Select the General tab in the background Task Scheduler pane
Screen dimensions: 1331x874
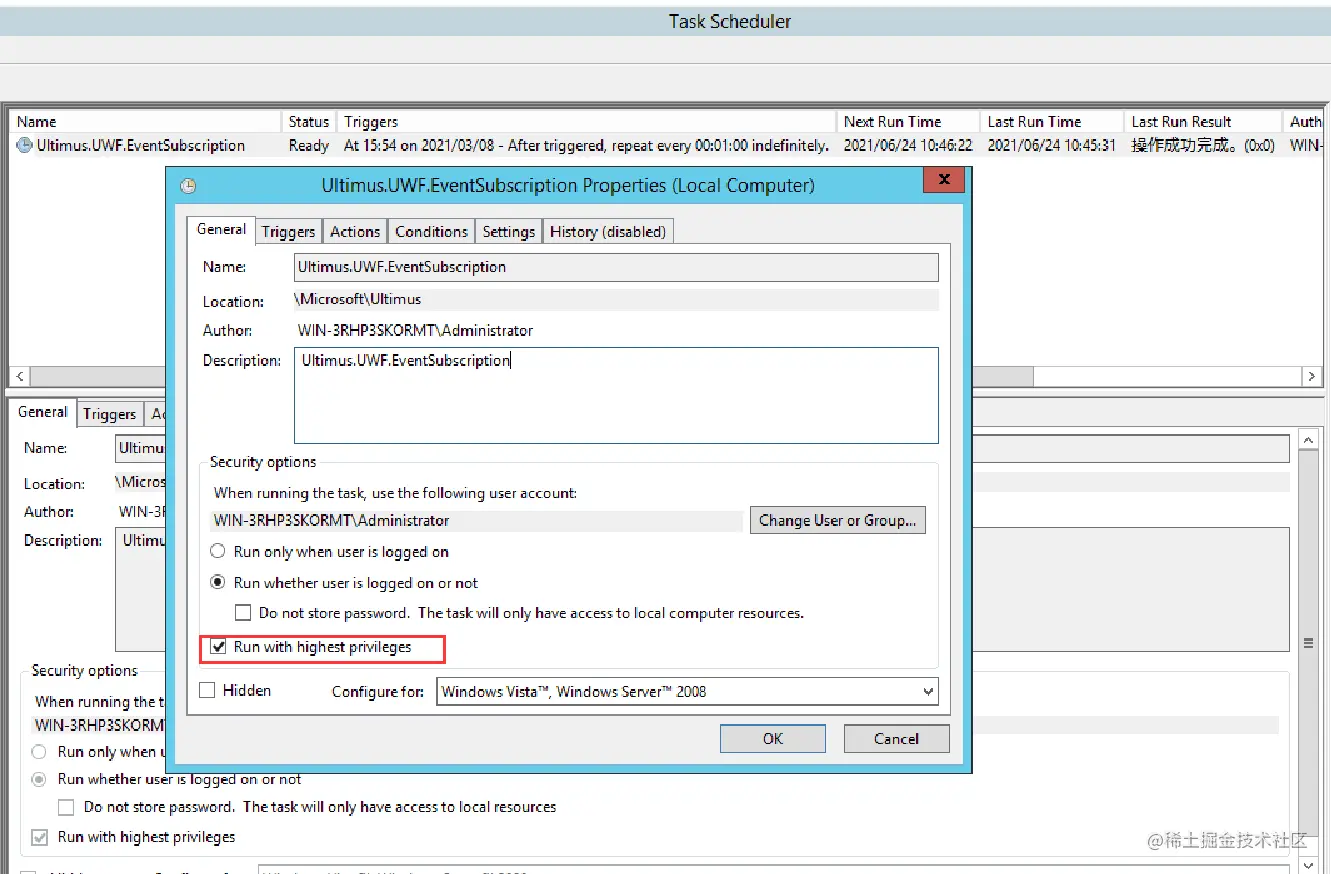click(x=43, y=412)
